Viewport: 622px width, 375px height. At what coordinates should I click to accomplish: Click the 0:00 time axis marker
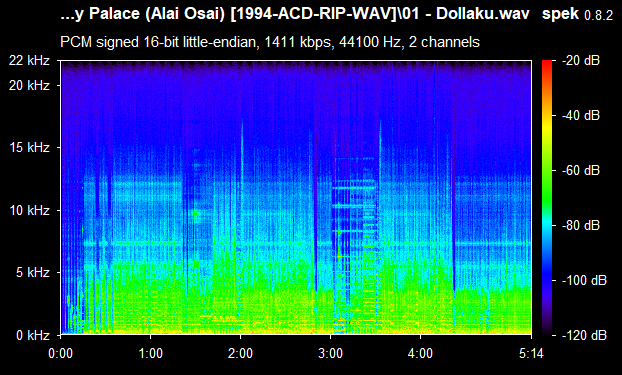coord(60,353)
